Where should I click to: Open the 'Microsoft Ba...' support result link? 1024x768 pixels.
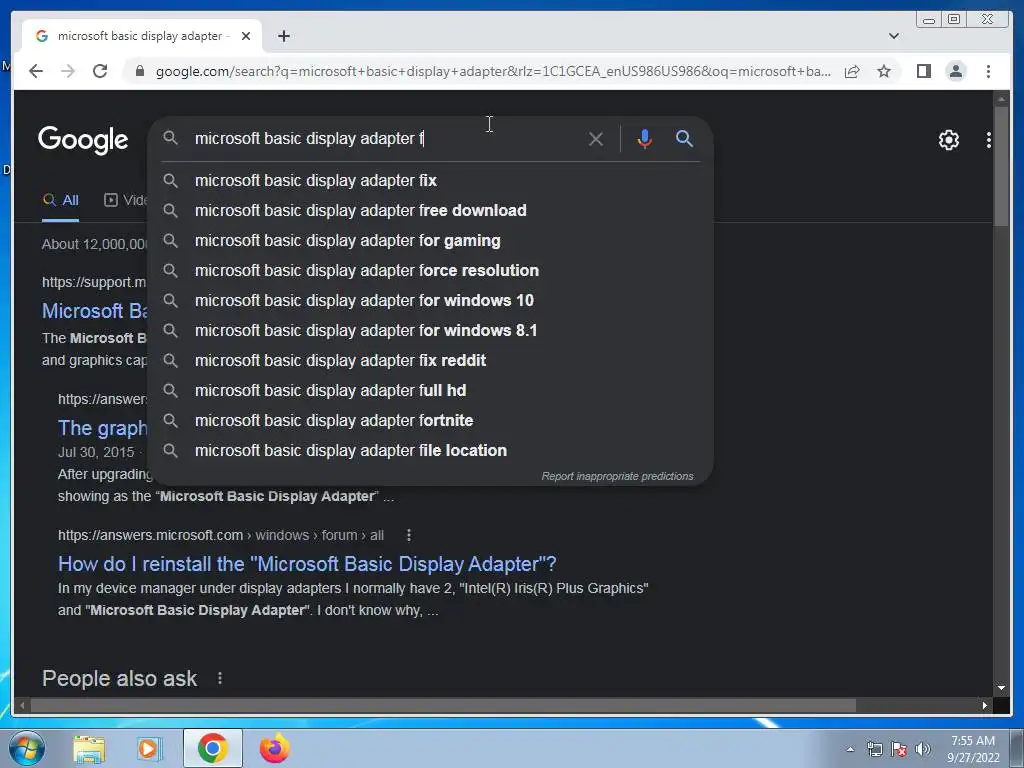(x=95, y=311)
